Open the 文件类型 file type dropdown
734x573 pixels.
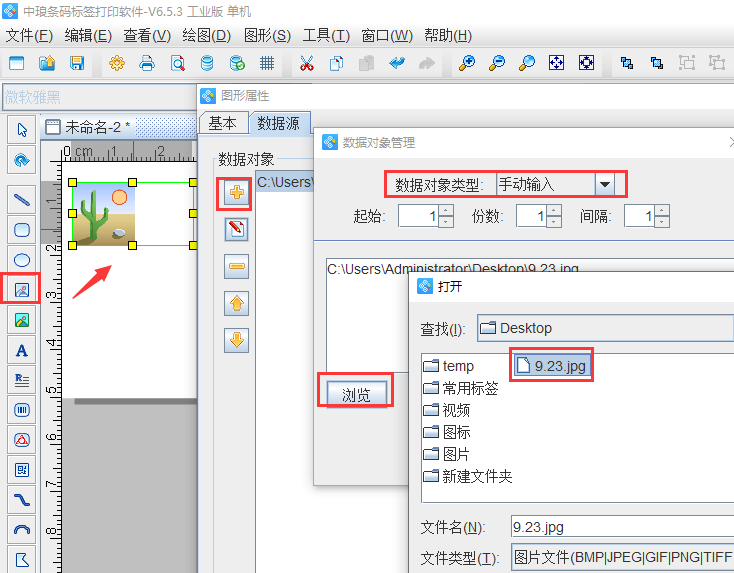pyautogui.click(x=620, y=557)
